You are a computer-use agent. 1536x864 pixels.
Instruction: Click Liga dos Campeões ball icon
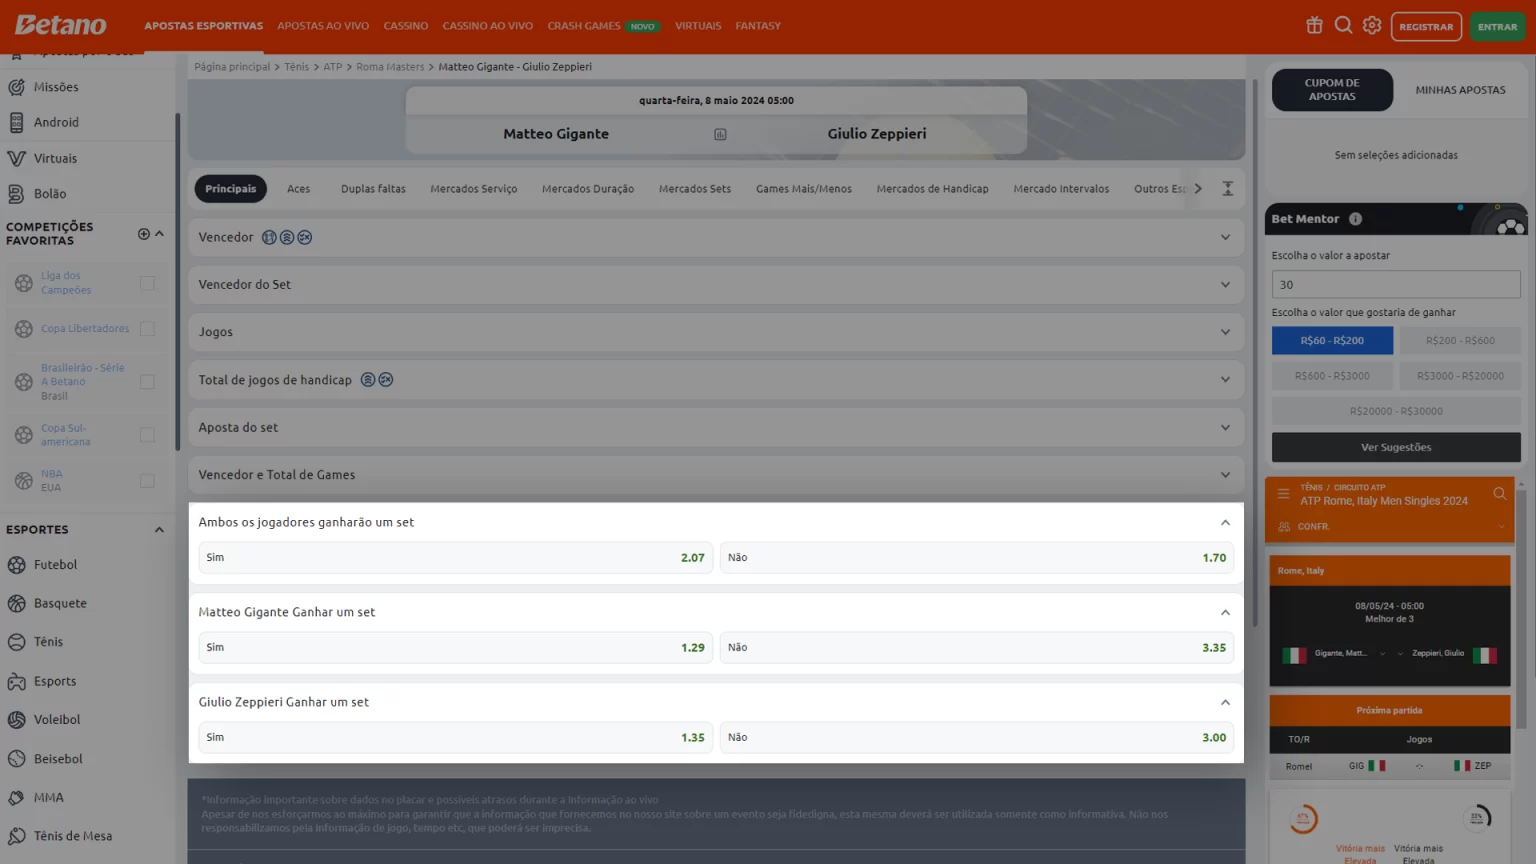click(x=24, y=283)
